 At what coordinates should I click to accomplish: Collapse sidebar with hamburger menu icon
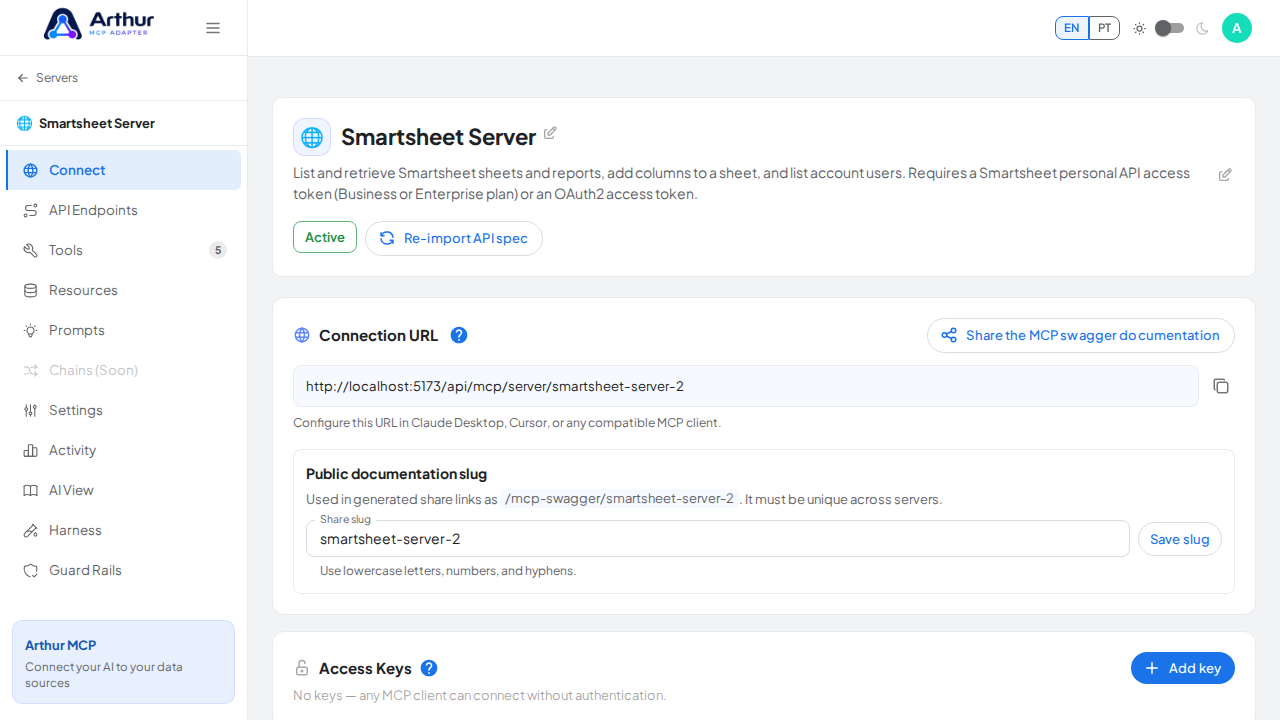213,28
